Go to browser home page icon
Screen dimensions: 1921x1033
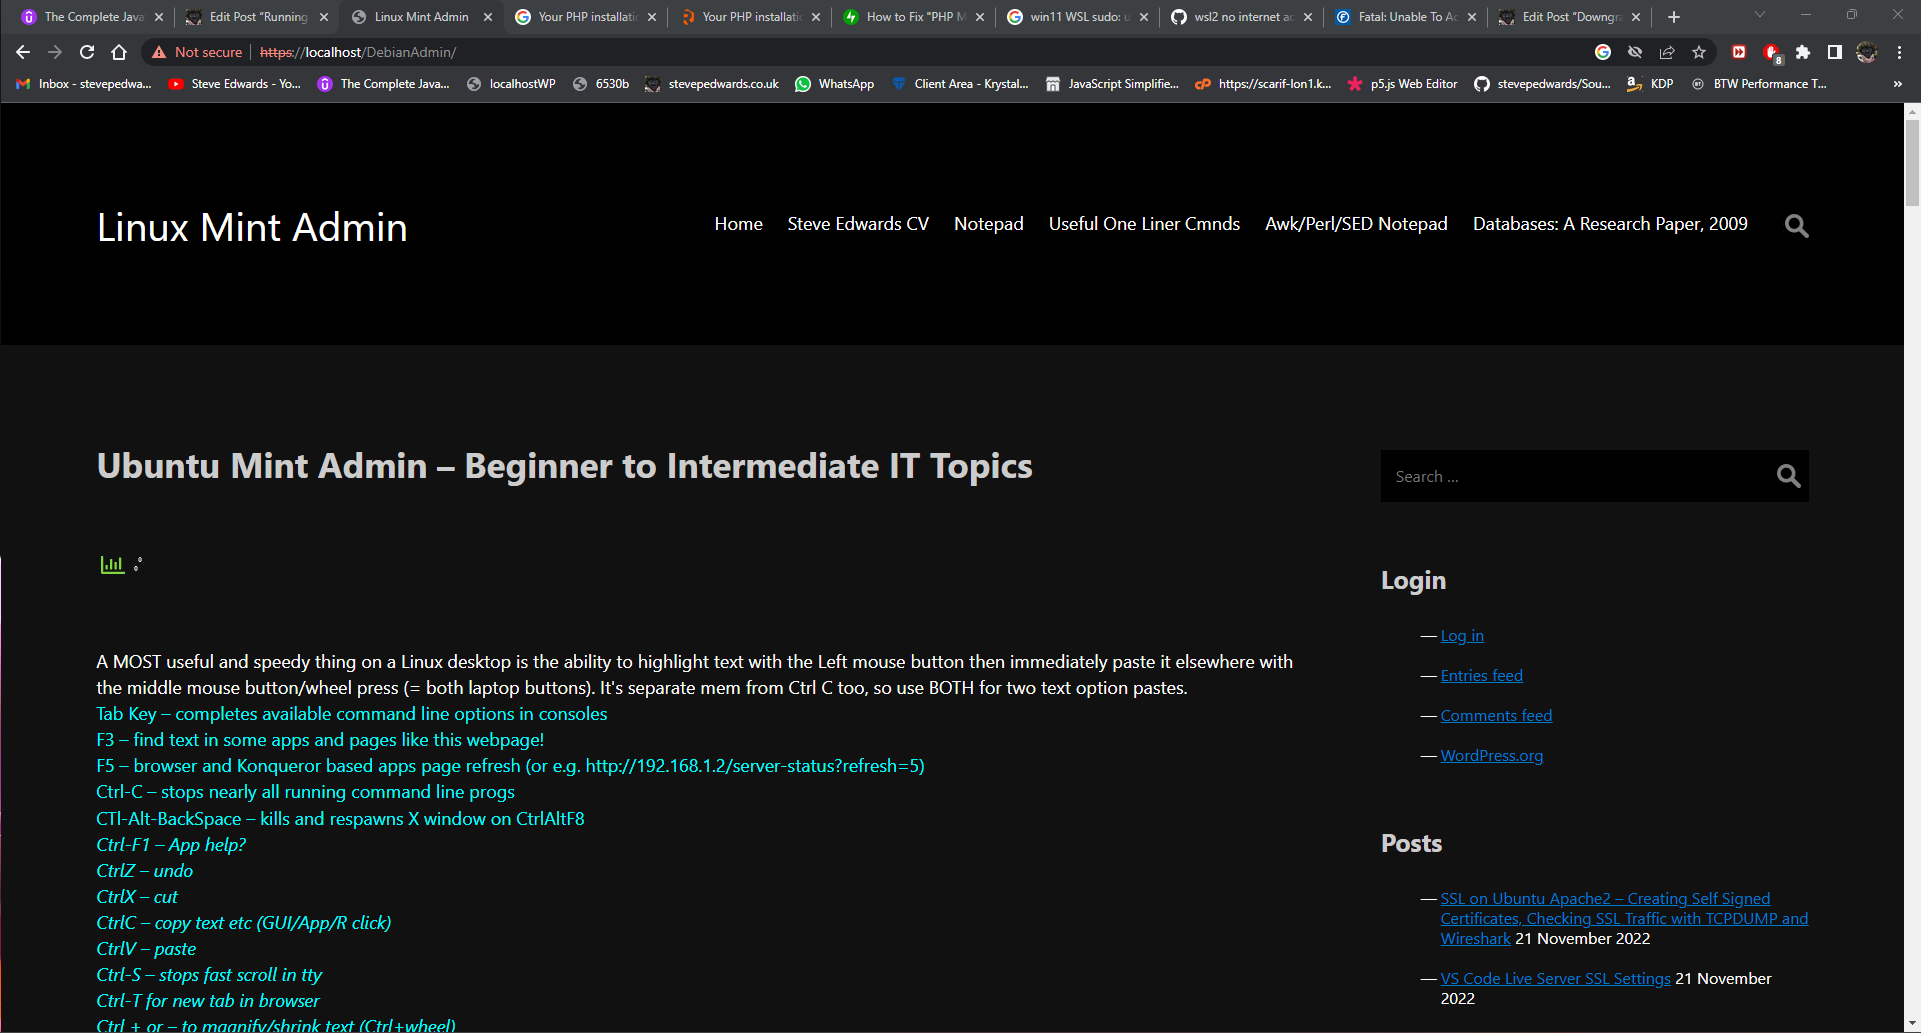[x=119, y=52]
